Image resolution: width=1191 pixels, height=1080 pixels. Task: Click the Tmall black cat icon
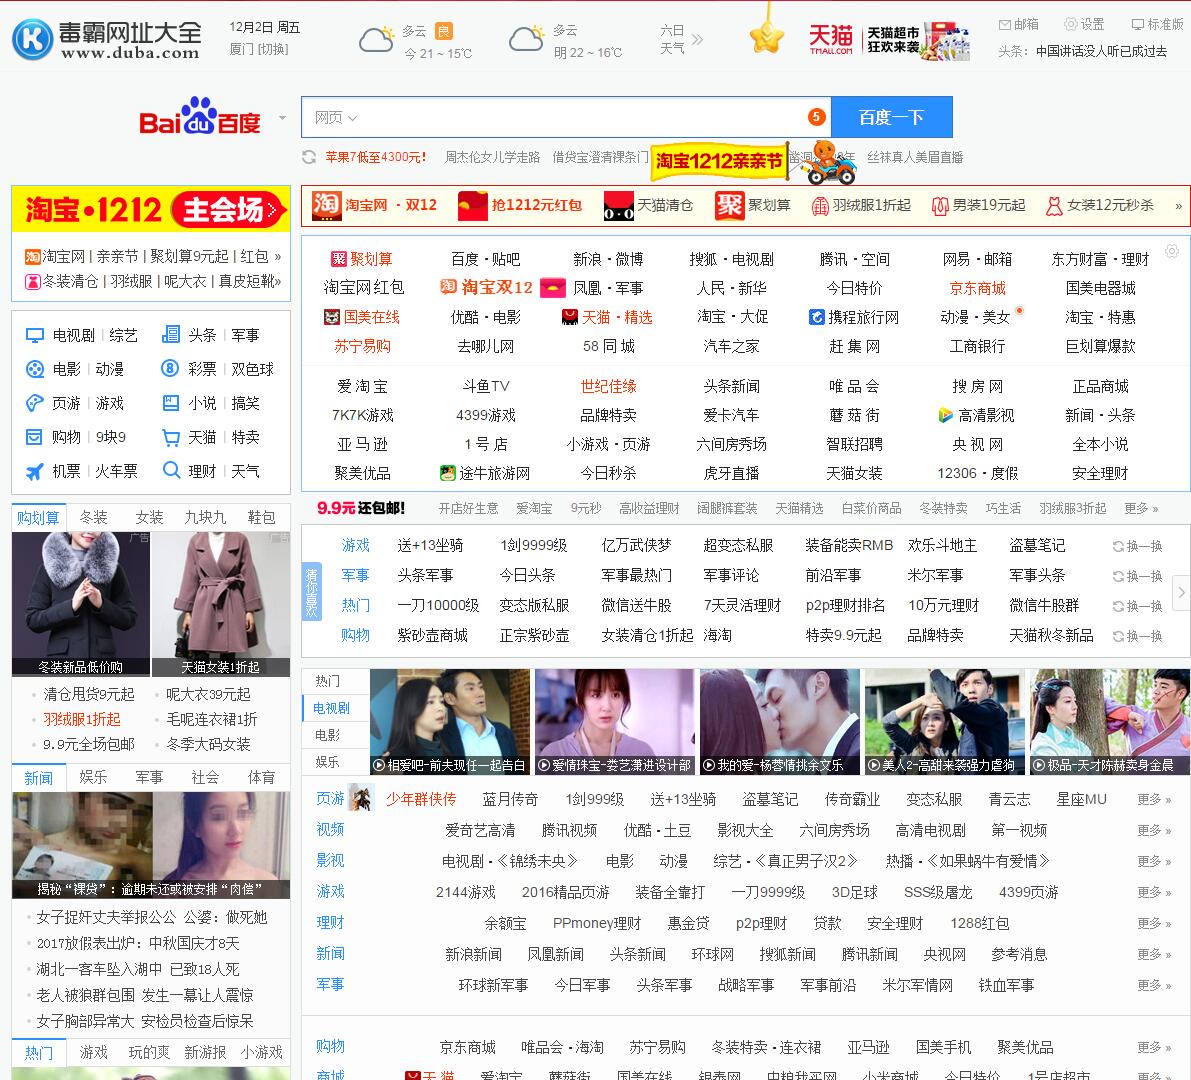[618, 205]
